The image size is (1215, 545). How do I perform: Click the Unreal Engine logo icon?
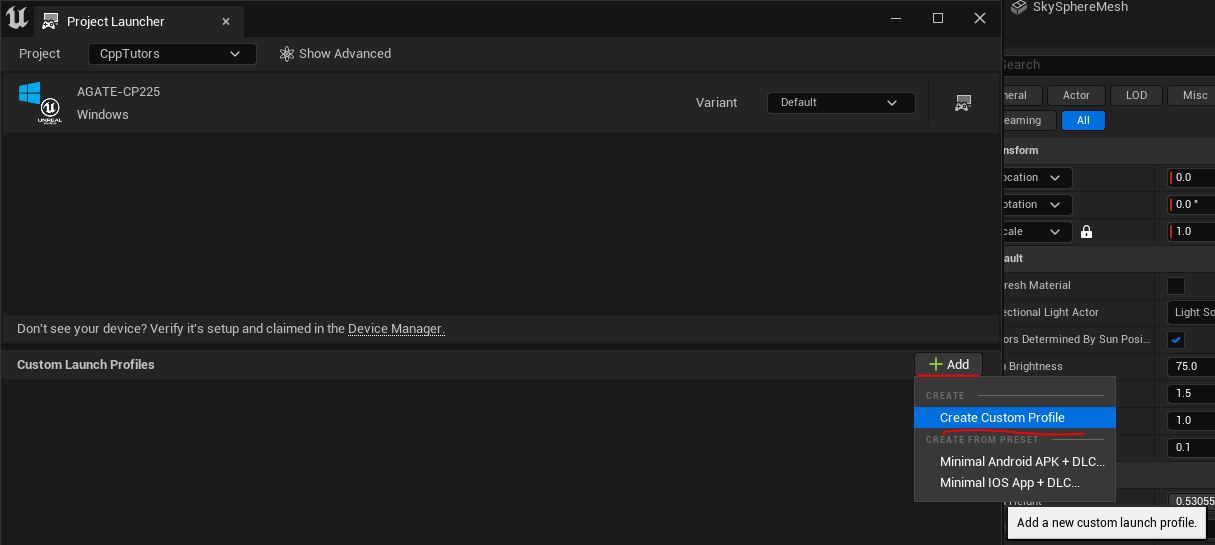tap(17, 18)
